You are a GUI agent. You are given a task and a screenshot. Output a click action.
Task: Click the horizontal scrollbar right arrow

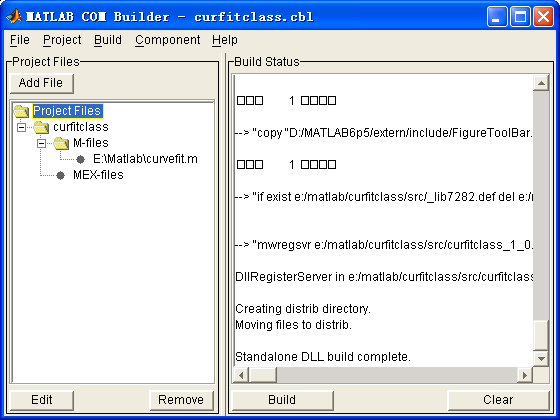coord(525,375)
